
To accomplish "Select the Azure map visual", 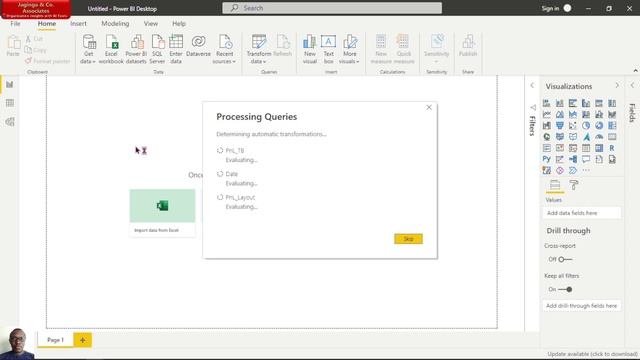I will [586, 137].
